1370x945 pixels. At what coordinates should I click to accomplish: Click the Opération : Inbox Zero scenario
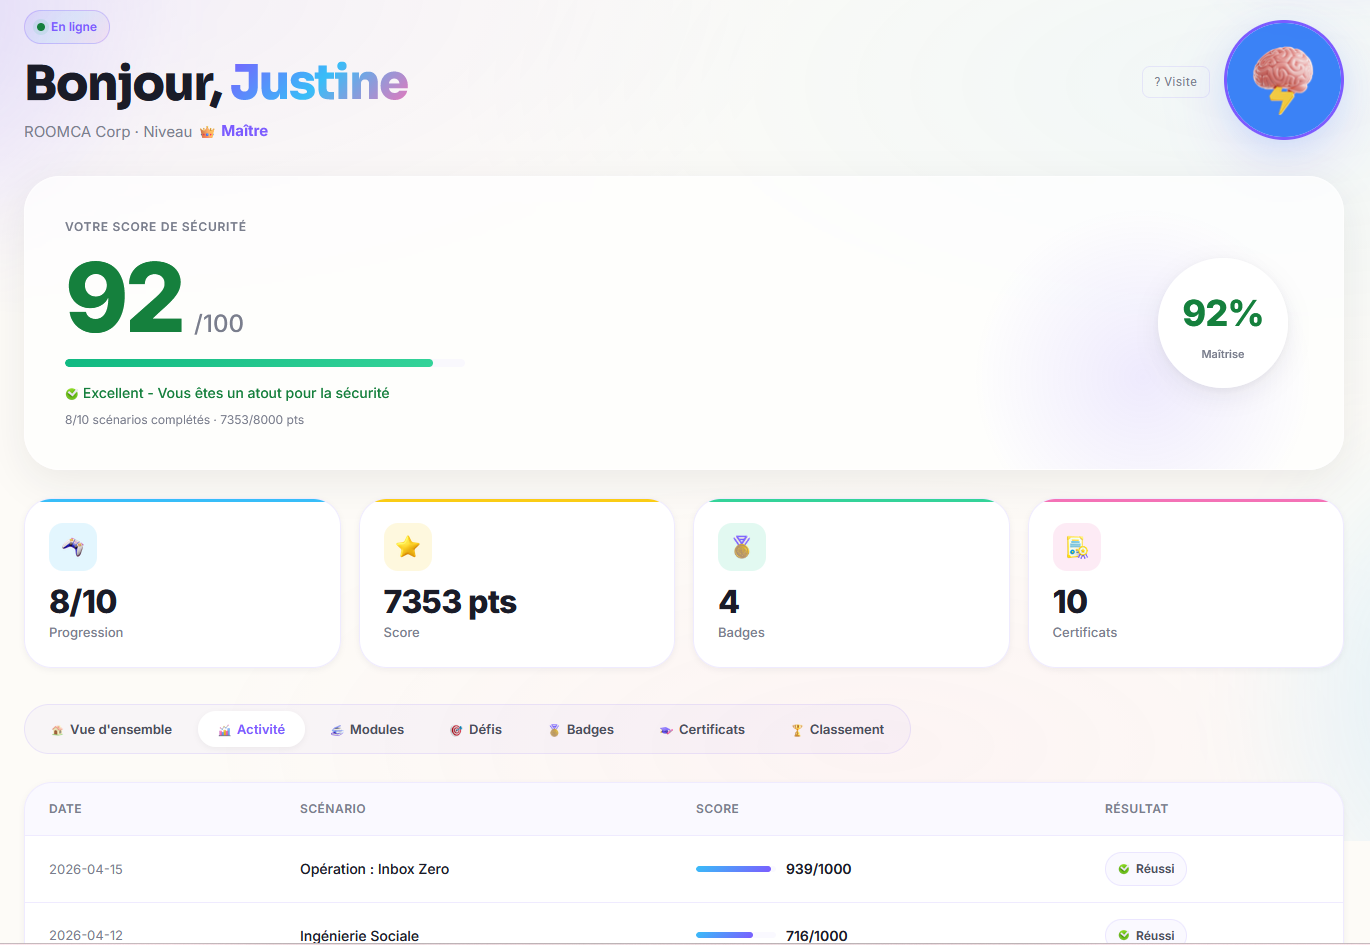pos(375,869)
